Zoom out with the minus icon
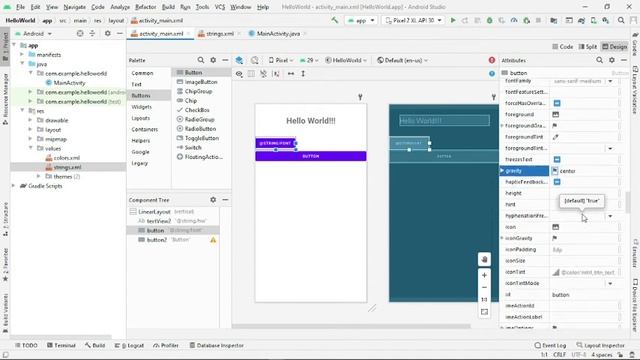The height and width of the screenshot is (360, 640). 484,287
